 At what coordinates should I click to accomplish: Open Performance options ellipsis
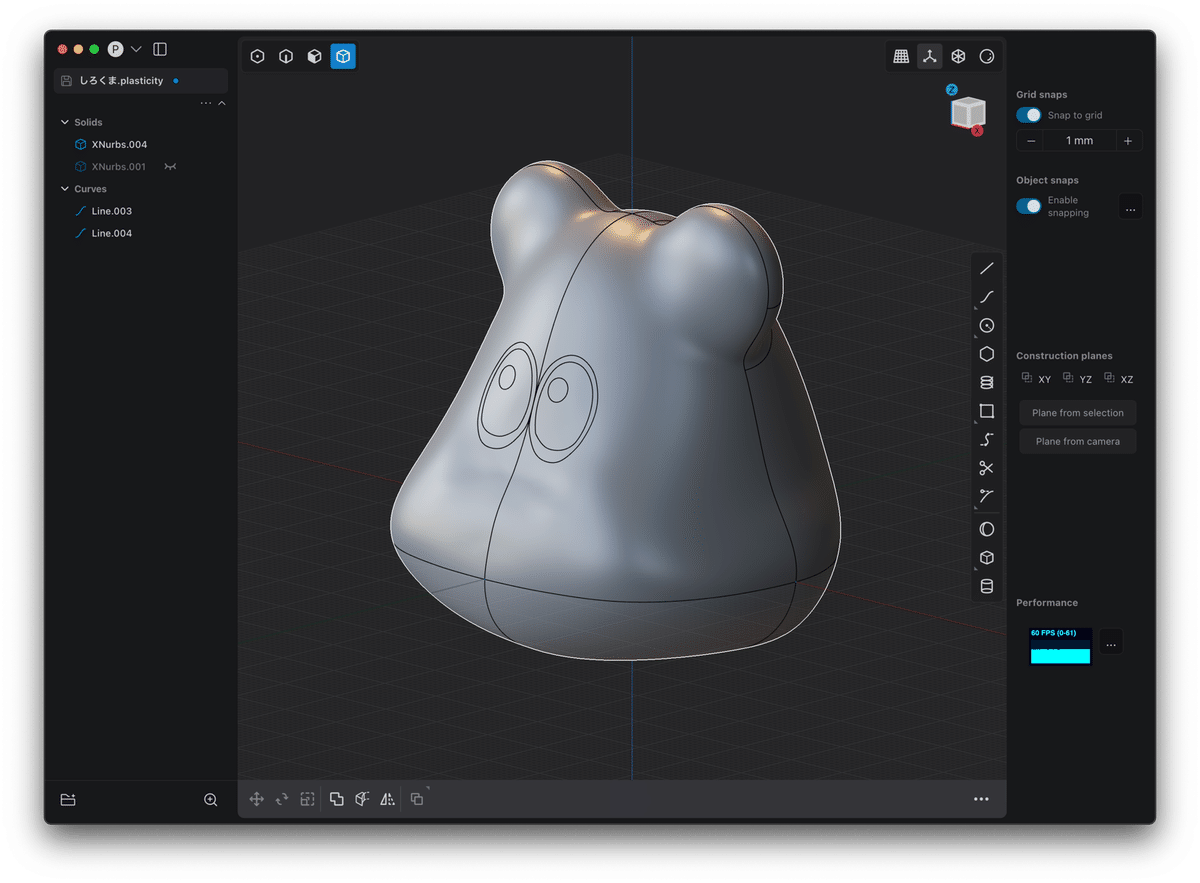pyautogui.click(x=1111, y=644)
